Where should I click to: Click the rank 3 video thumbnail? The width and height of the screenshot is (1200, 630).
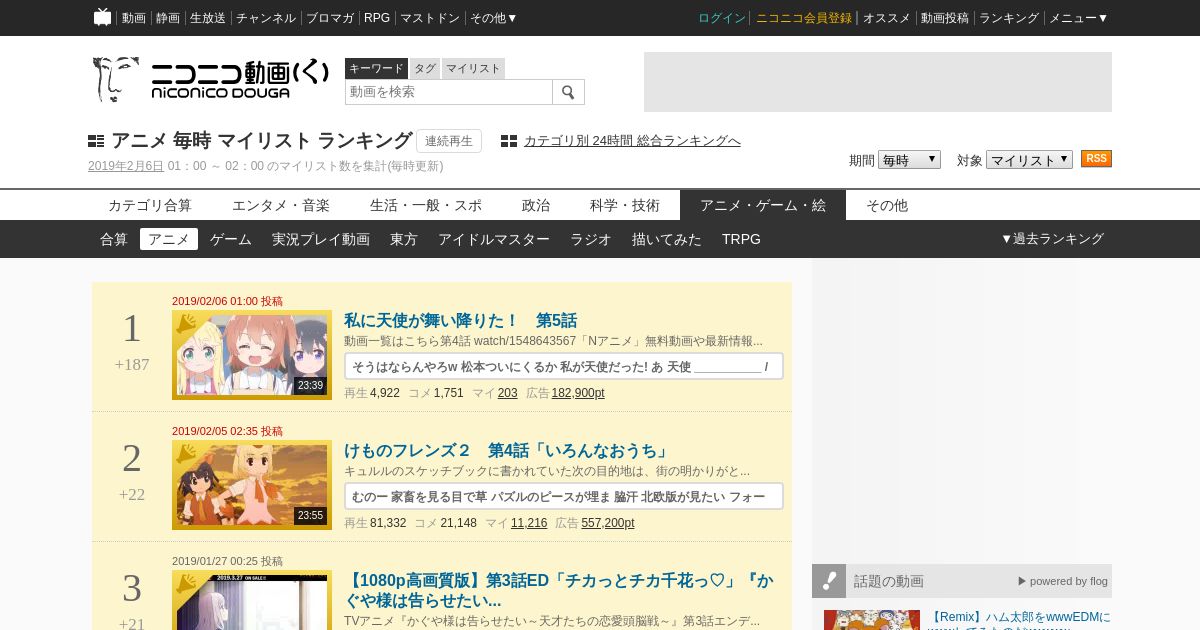pos(252,600)
